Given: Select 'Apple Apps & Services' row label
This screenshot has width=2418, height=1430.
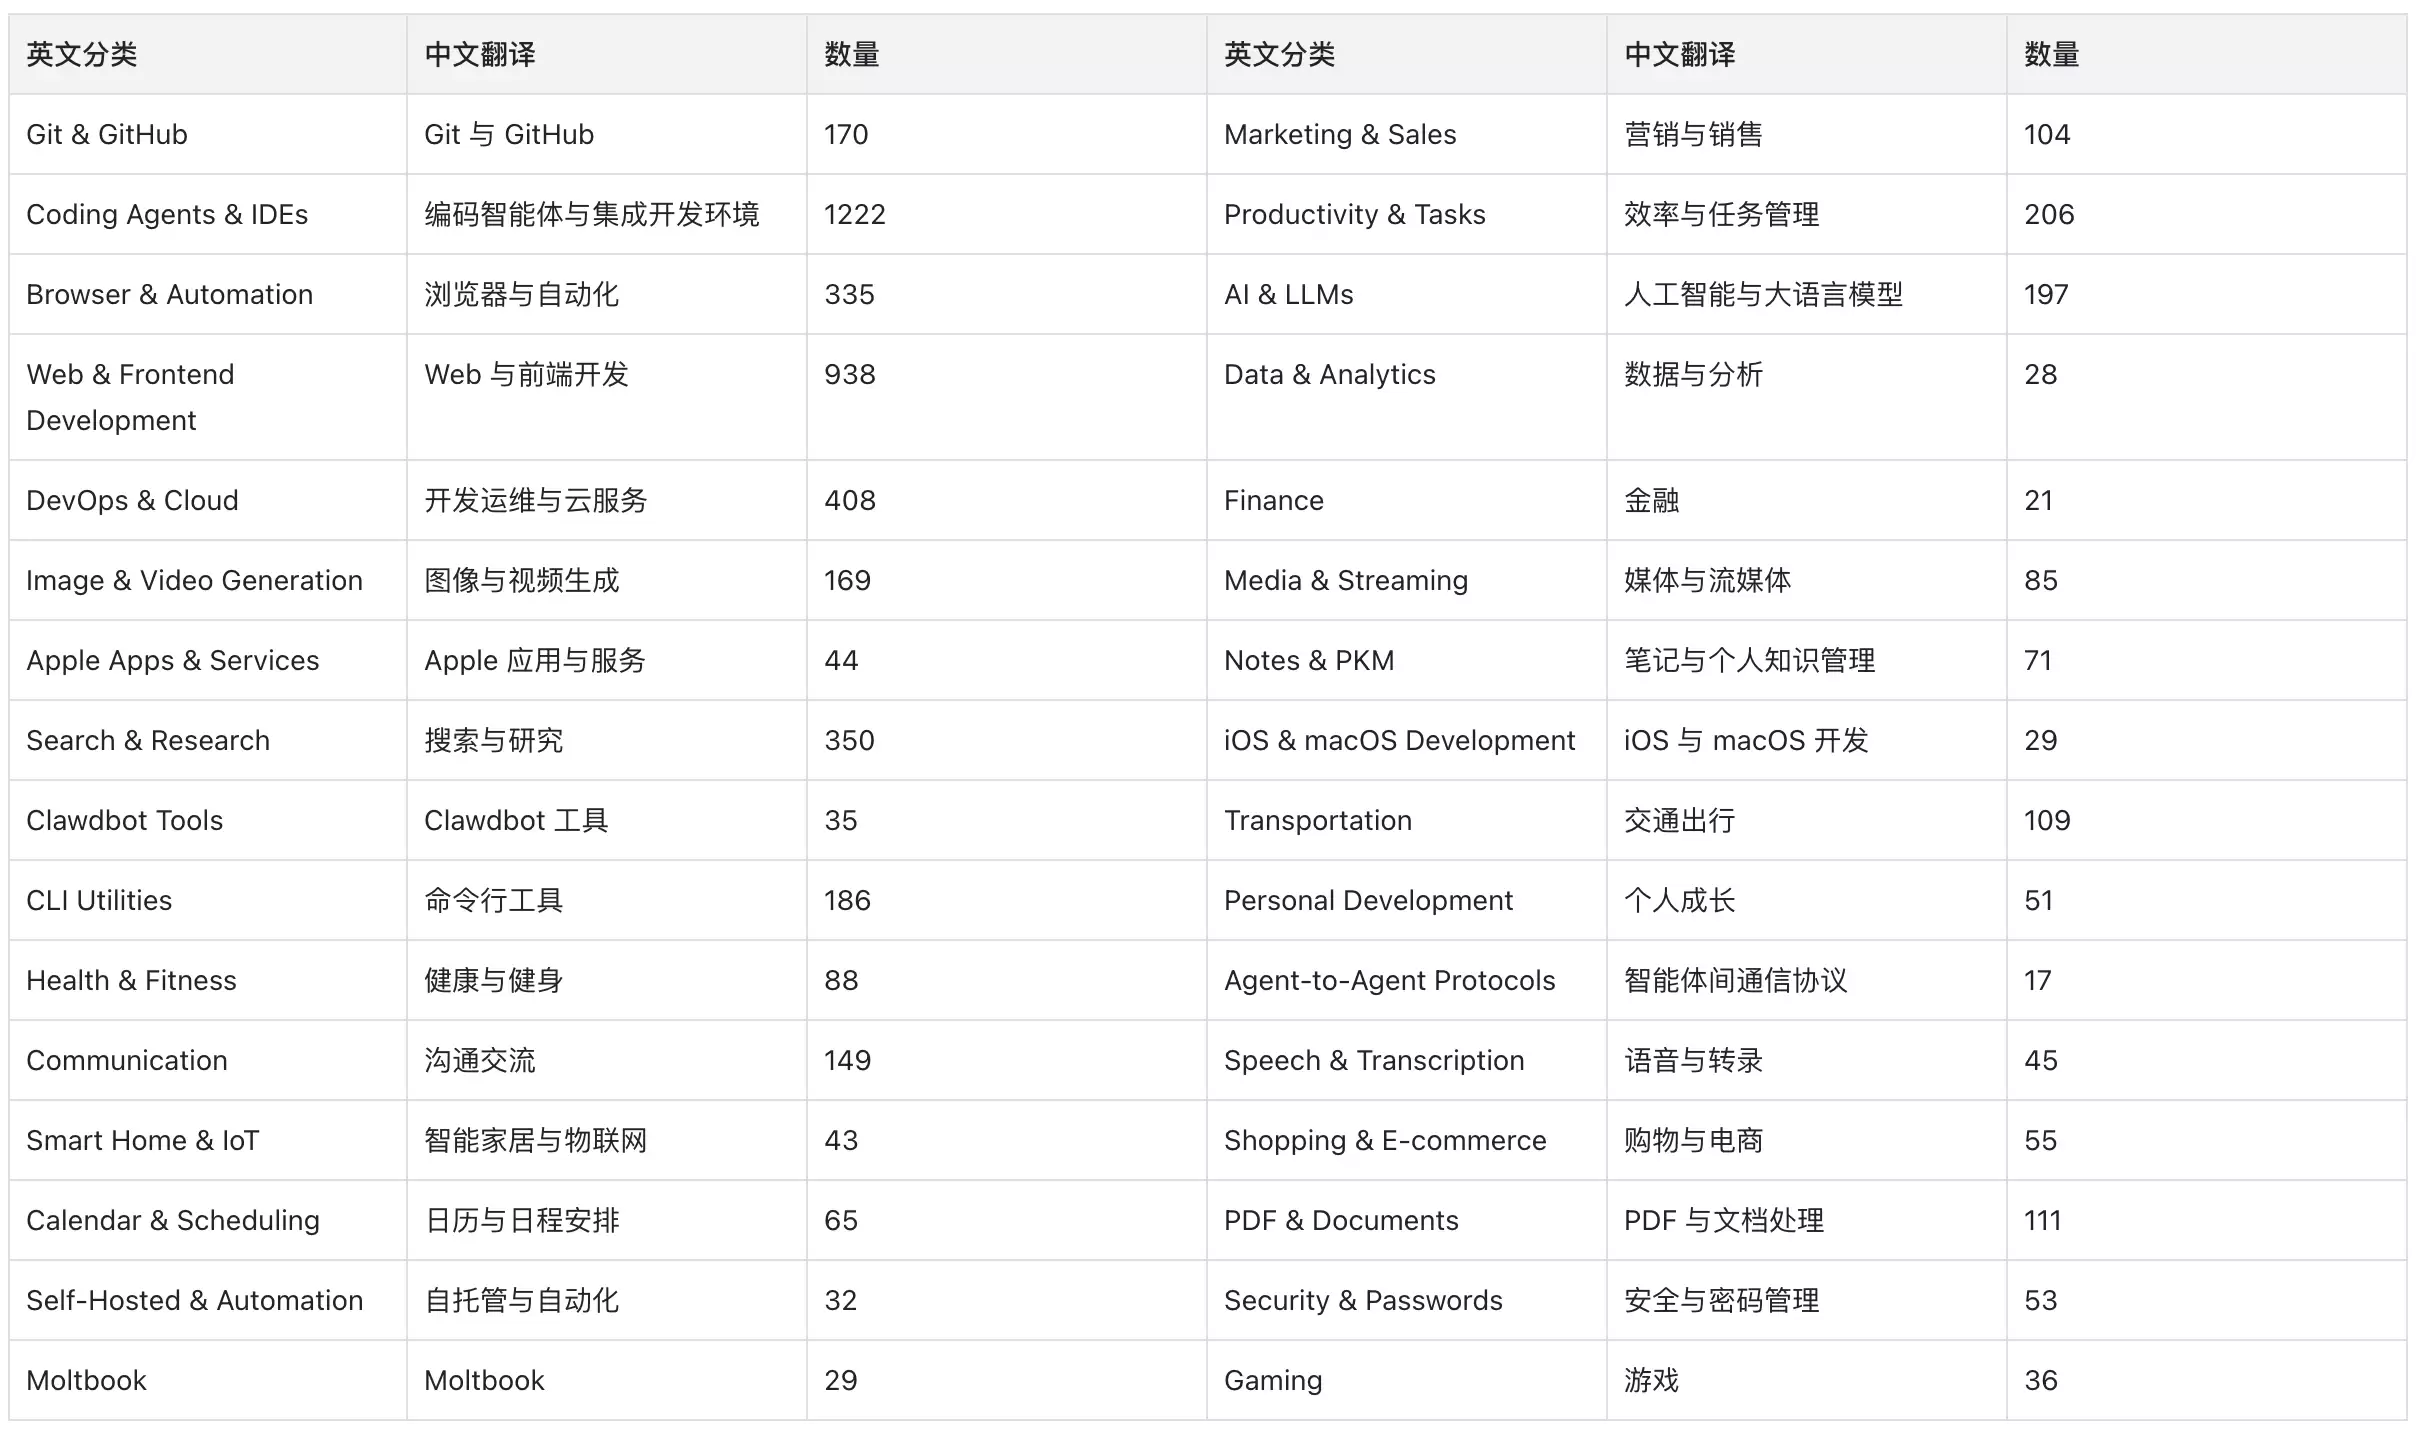Looking at the screenshot, I should (x=172, y=660).
